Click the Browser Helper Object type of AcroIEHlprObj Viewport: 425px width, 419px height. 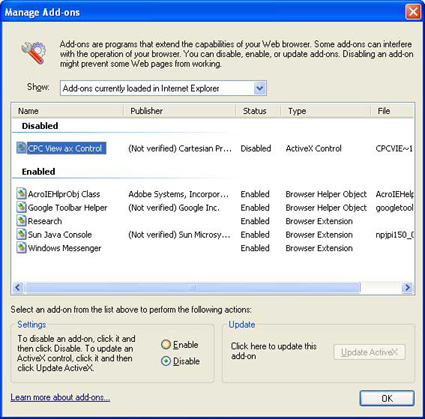[326, 194]
